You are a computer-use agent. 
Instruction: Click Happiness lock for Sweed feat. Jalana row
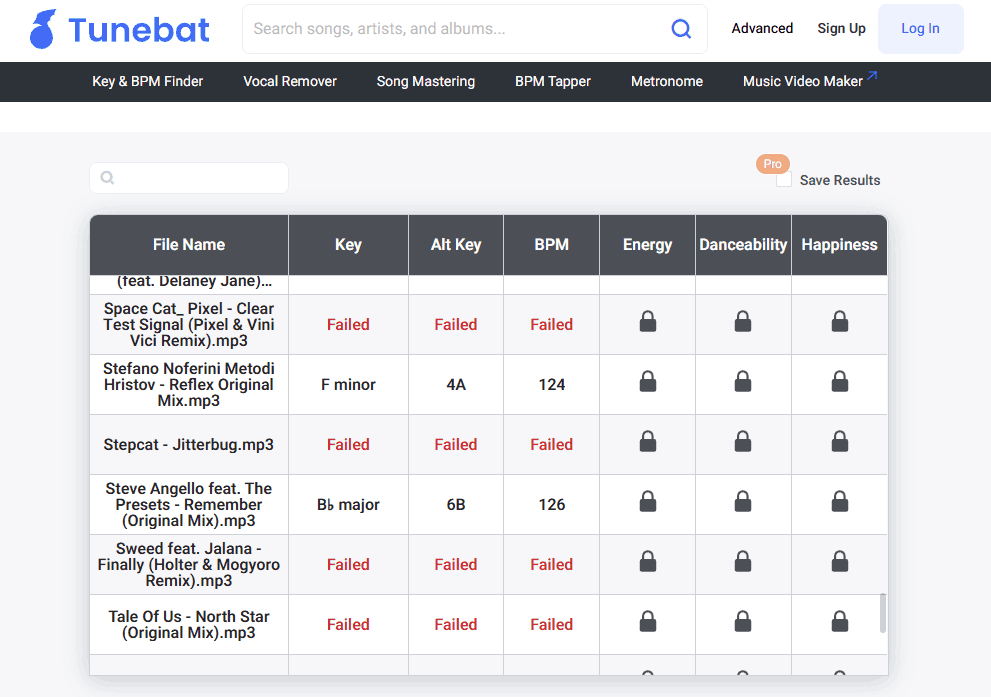coord(839,562)
